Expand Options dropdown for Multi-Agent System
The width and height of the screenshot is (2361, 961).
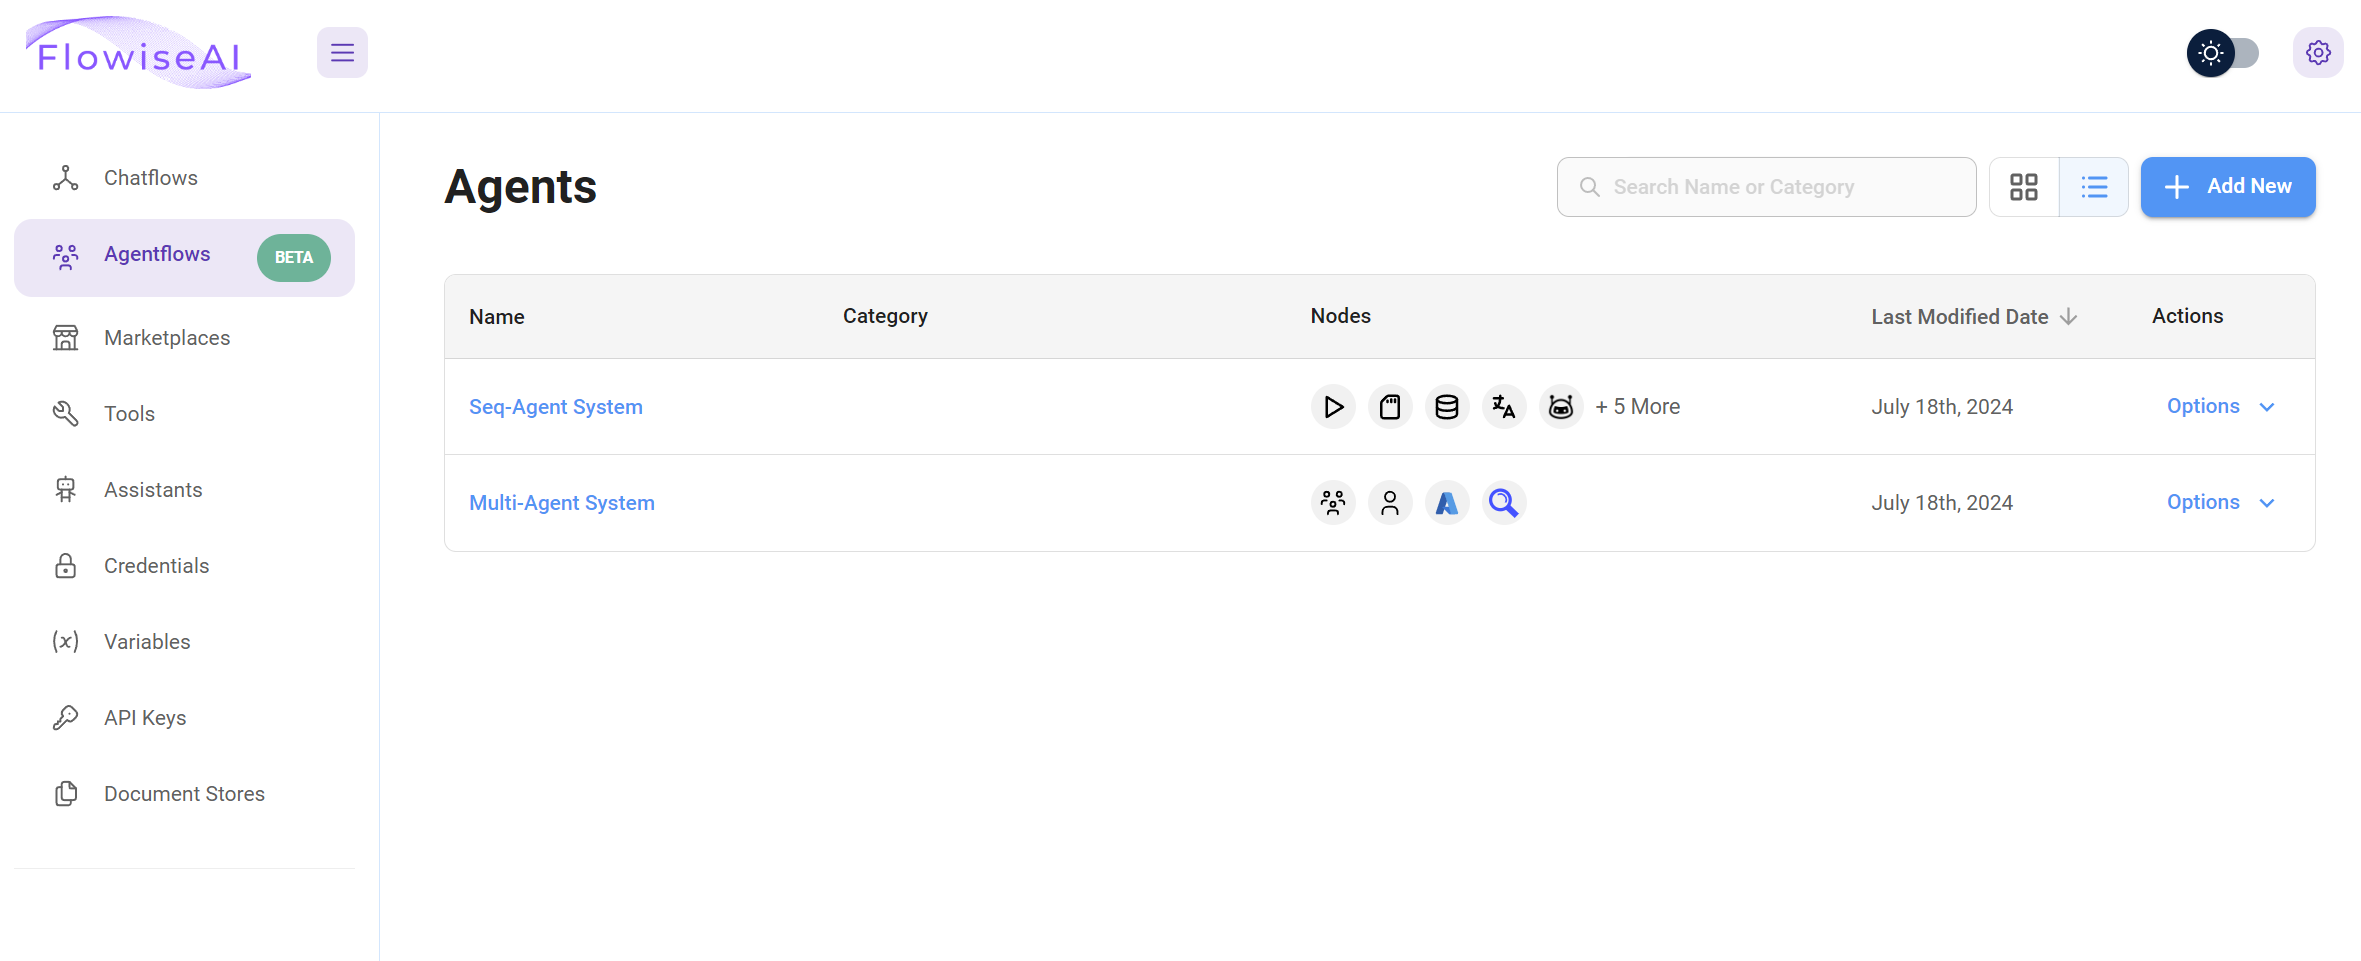pyautogui.click(x=2220, y=503)
